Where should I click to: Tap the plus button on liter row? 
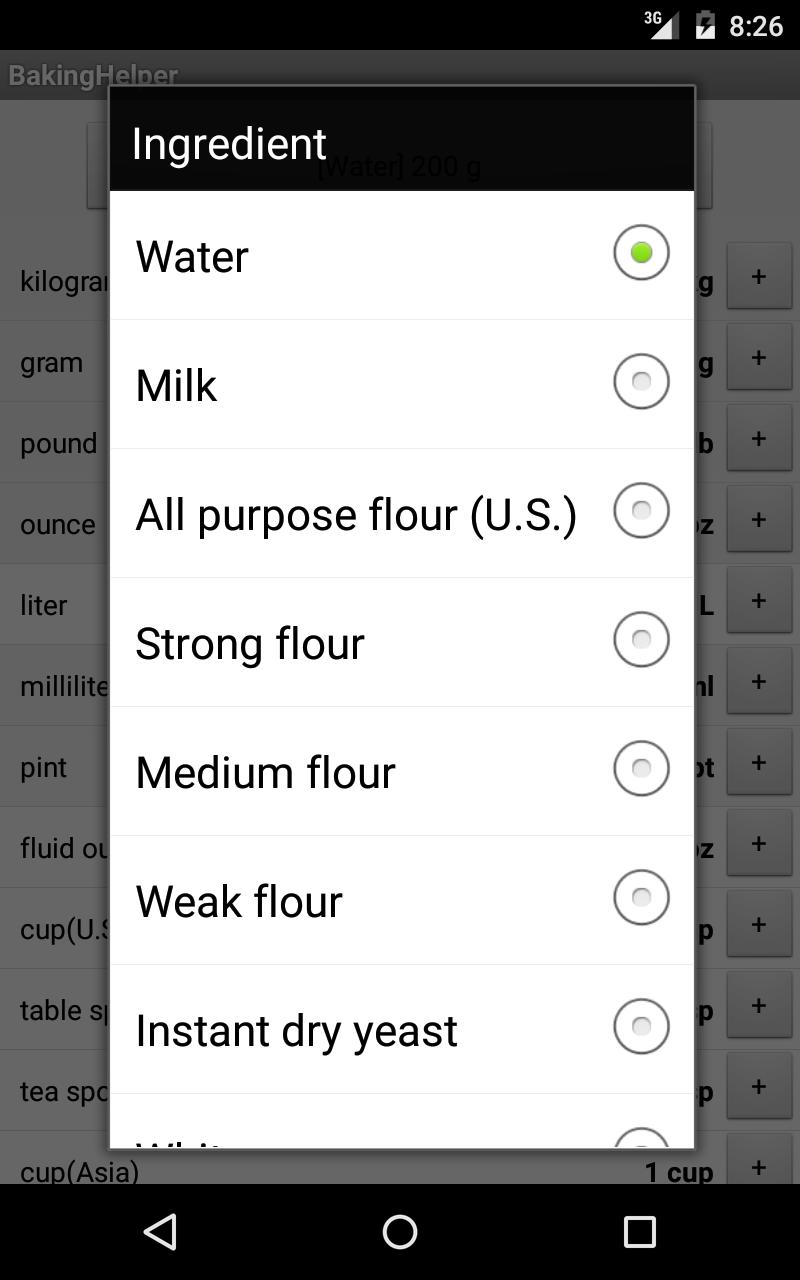click(759, 601)
